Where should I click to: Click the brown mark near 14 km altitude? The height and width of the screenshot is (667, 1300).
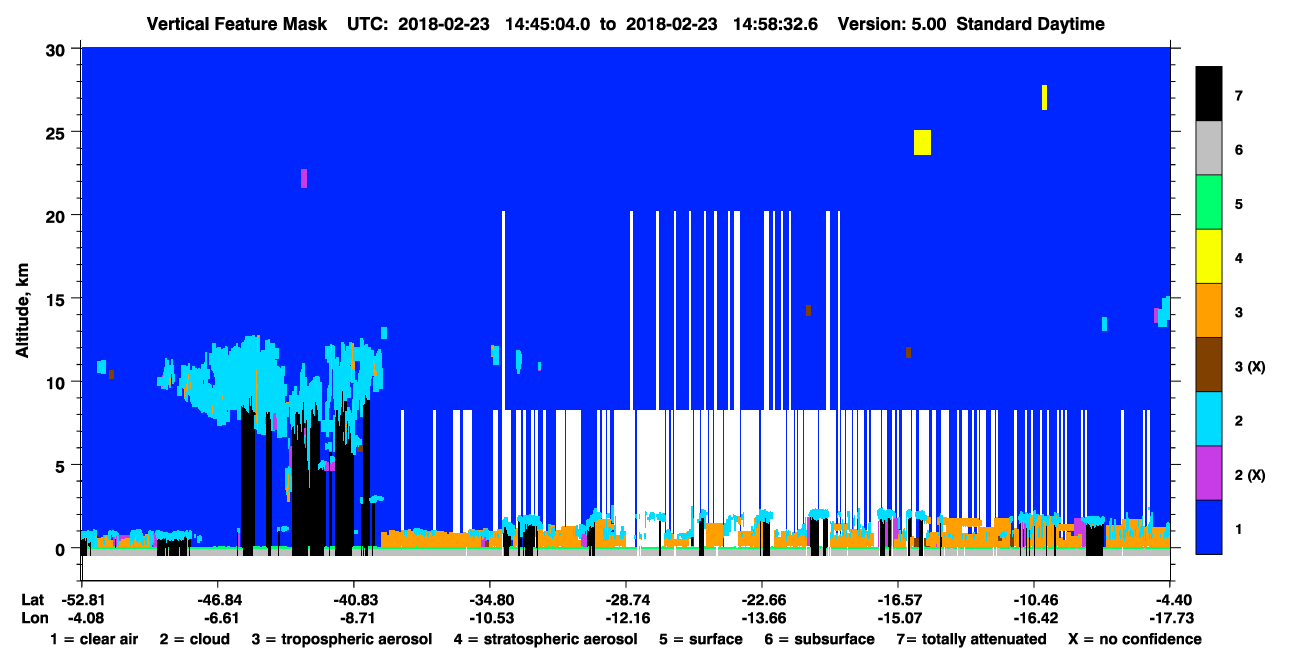(x=808, y=310)
